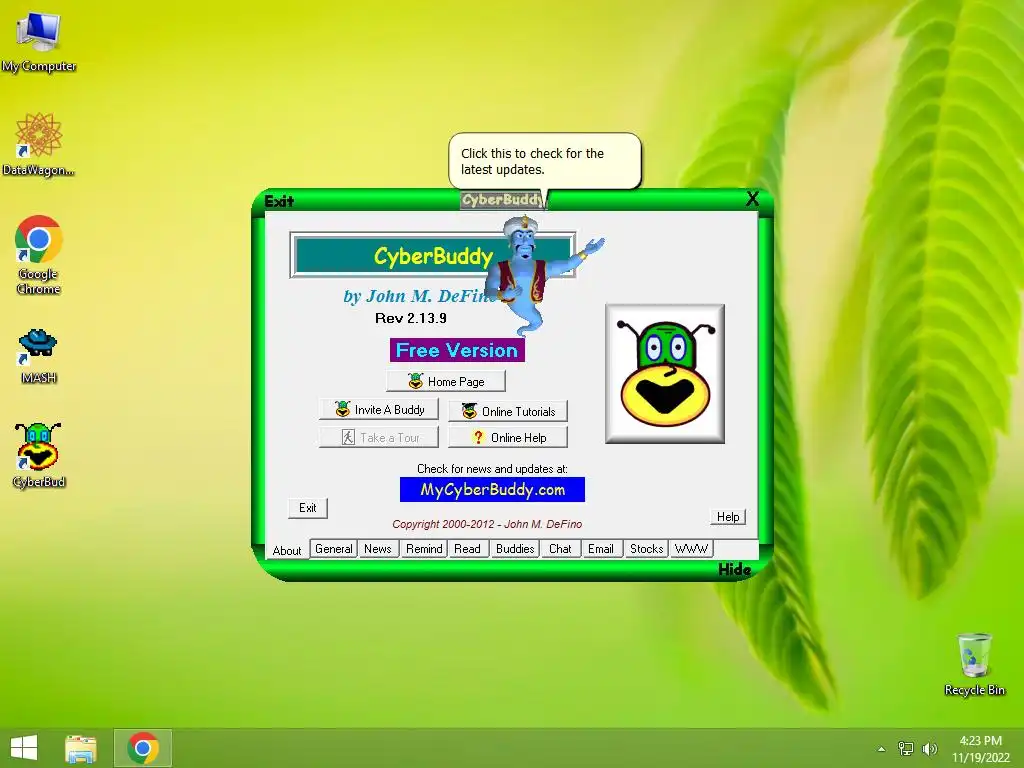Open the clock showing 4:23 PM

(x=980, y=748)
